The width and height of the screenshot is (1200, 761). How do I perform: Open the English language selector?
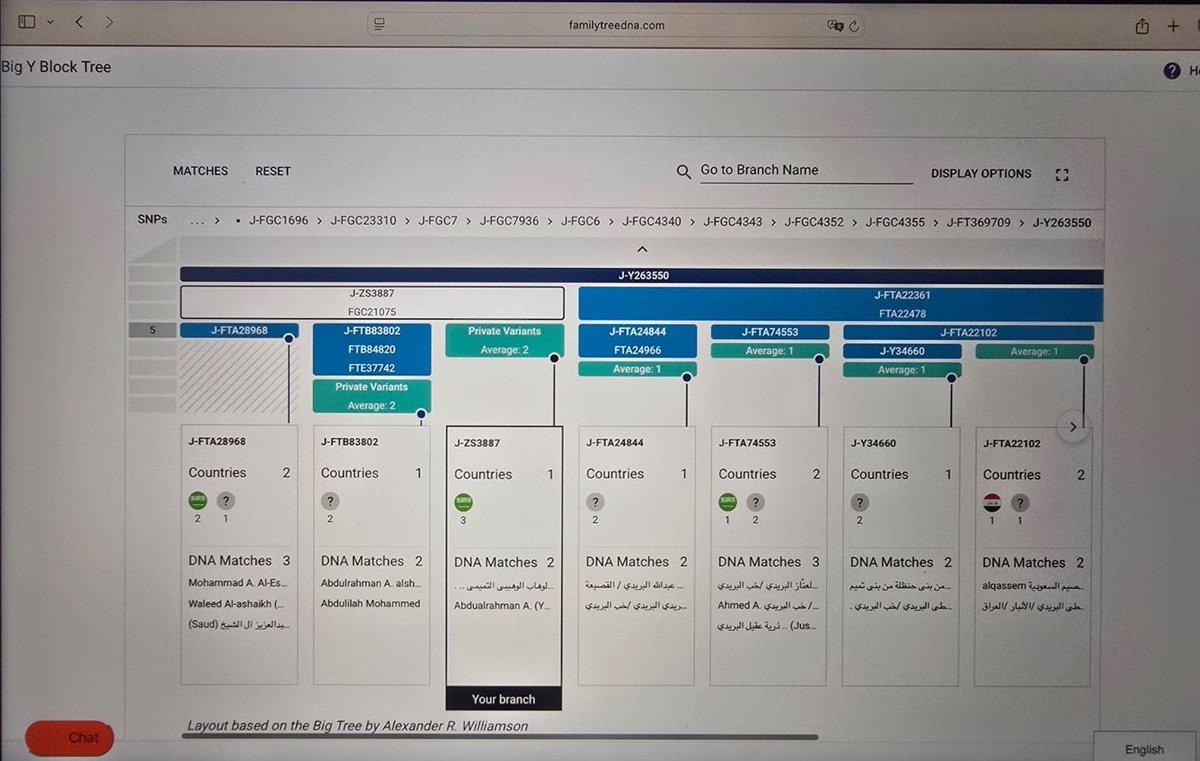(1145, 749)
